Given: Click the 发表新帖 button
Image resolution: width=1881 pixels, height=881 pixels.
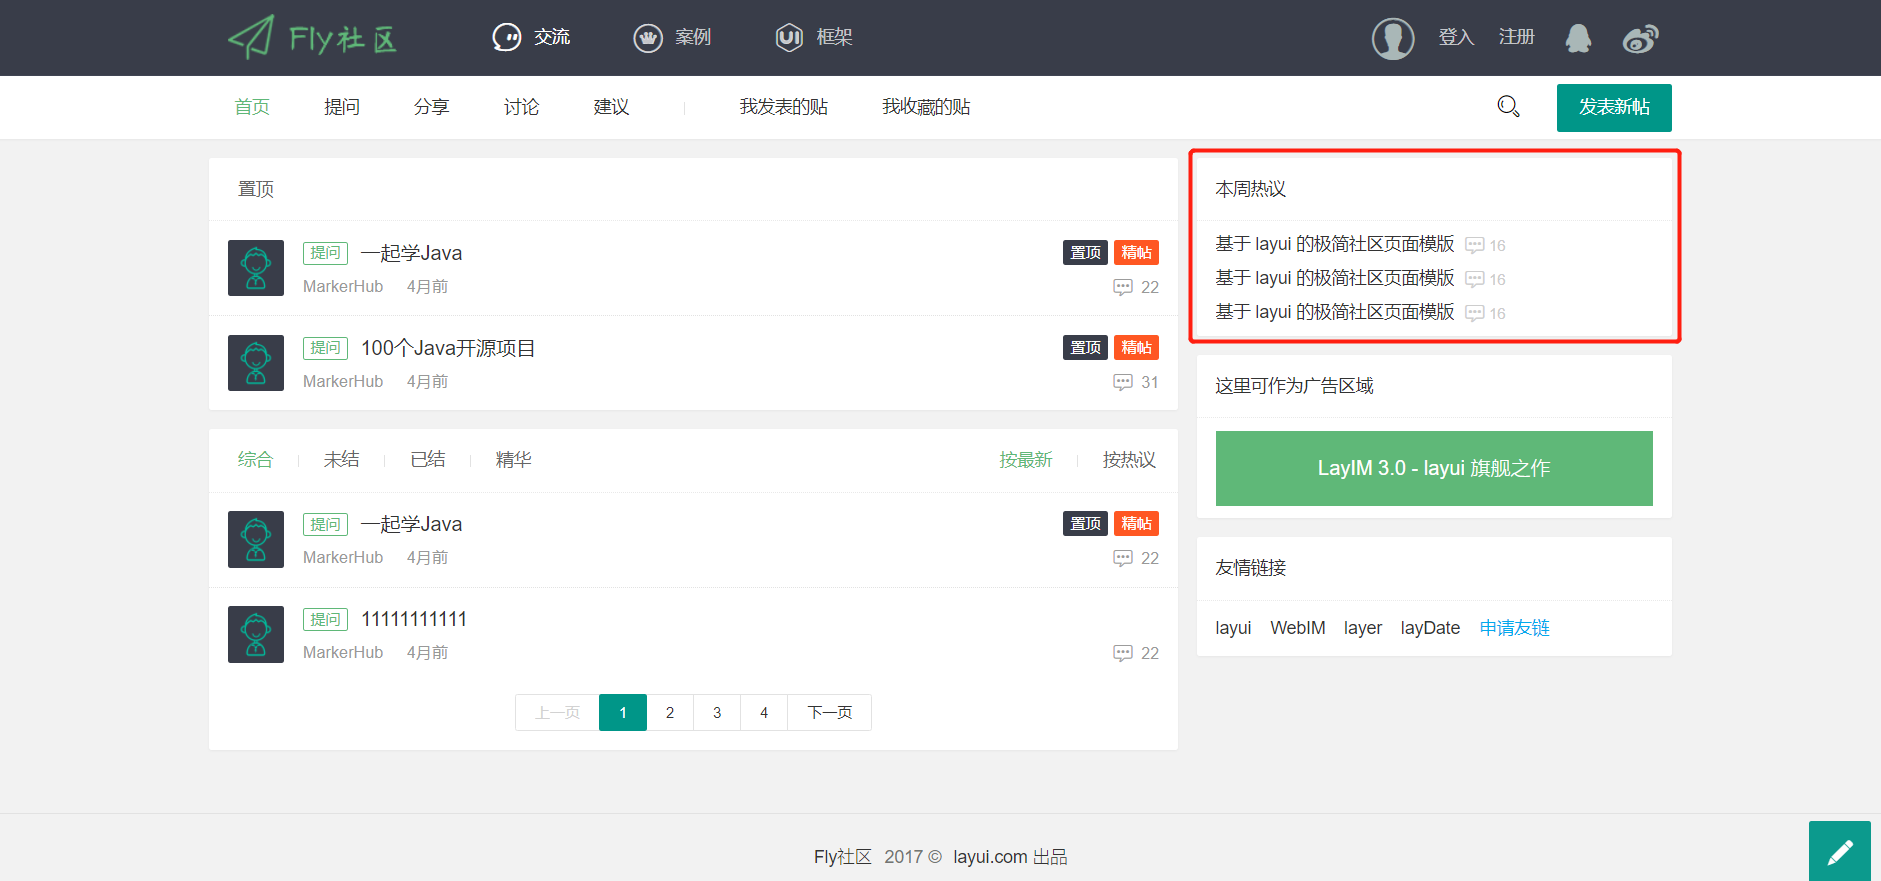Looking at the screenshot, I should (x=1614, y=107).
